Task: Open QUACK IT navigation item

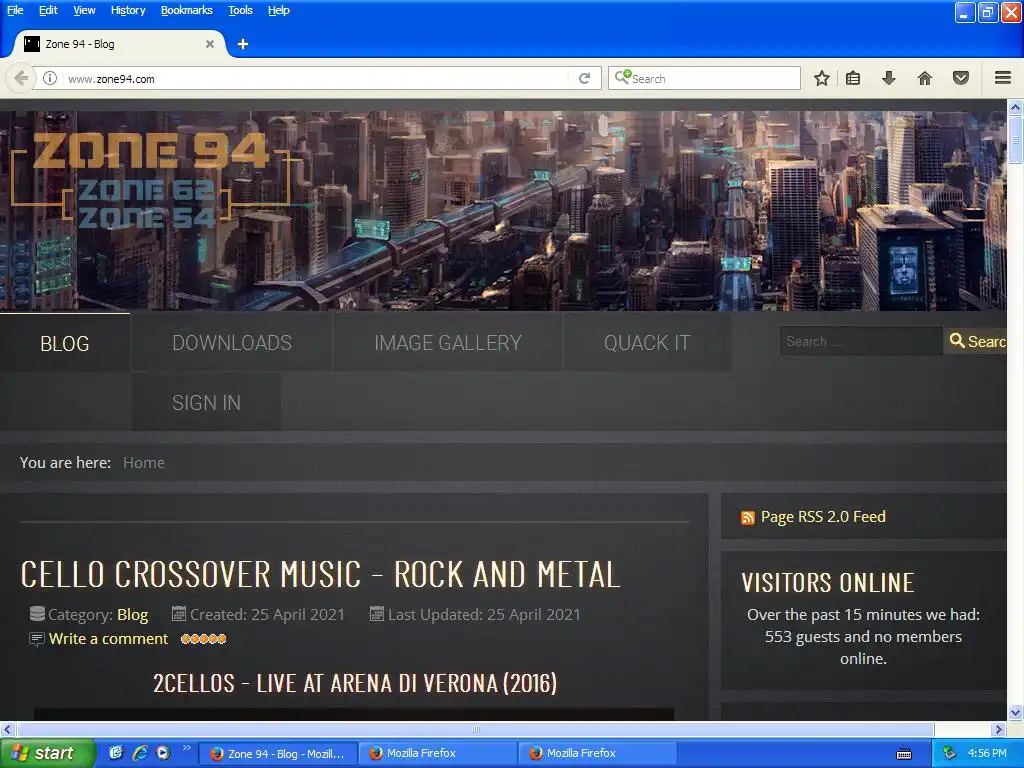Action: [647, 343]
